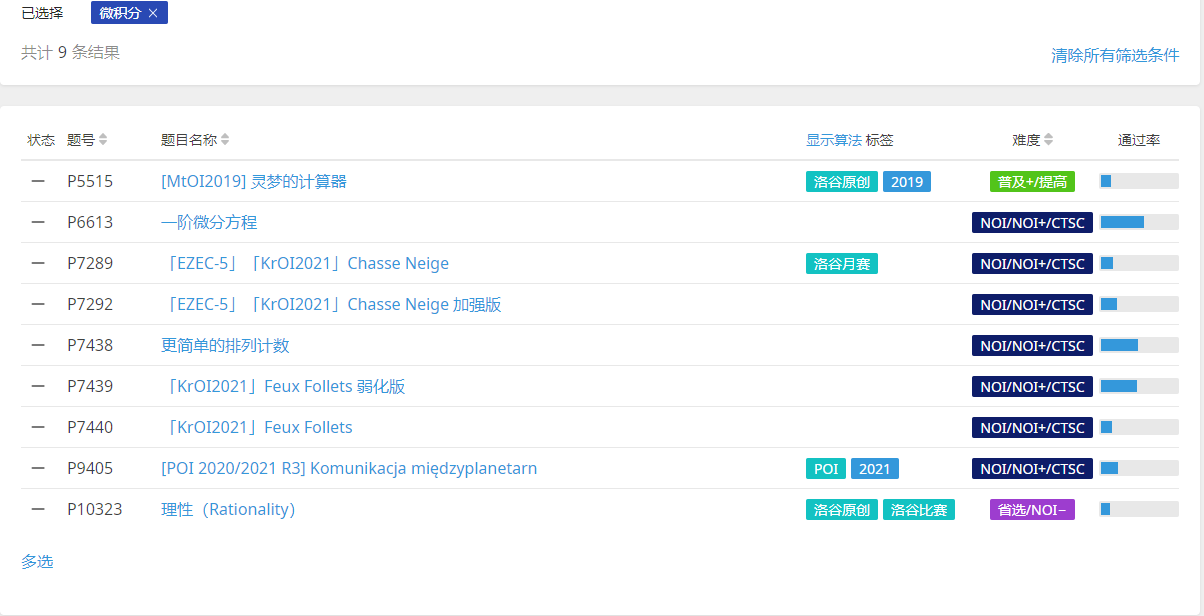Sort by 题目名称 column arrows

coord(225,140)
